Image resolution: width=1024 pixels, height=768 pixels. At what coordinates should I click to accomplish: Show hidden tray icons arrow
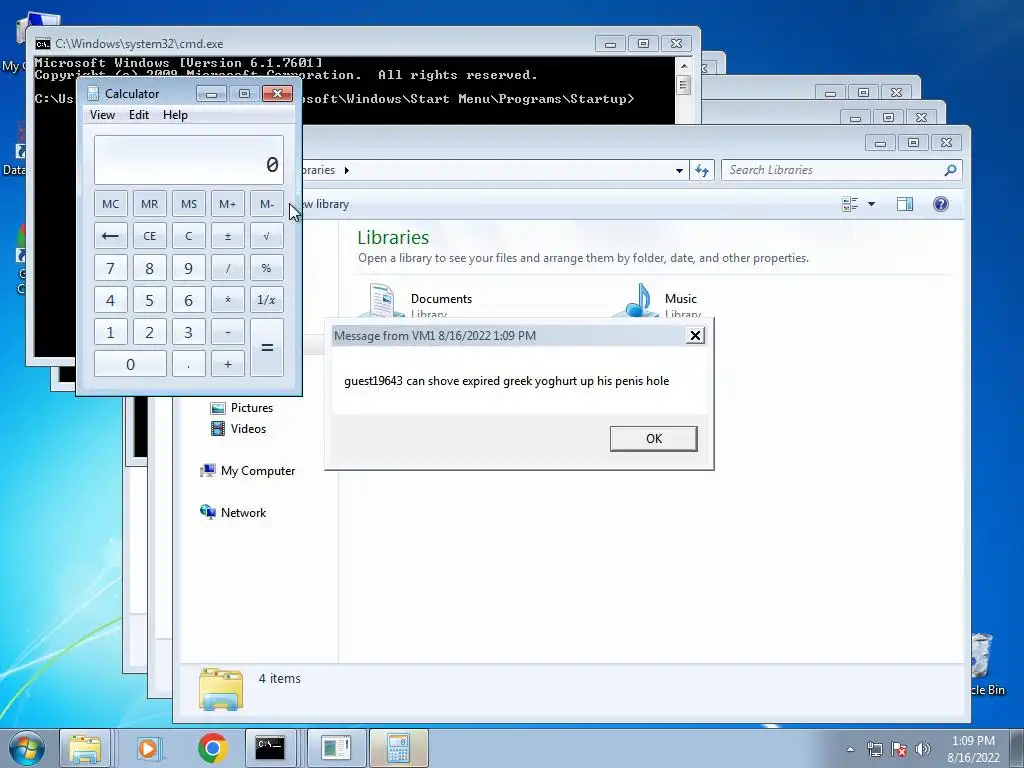point(850,749)
